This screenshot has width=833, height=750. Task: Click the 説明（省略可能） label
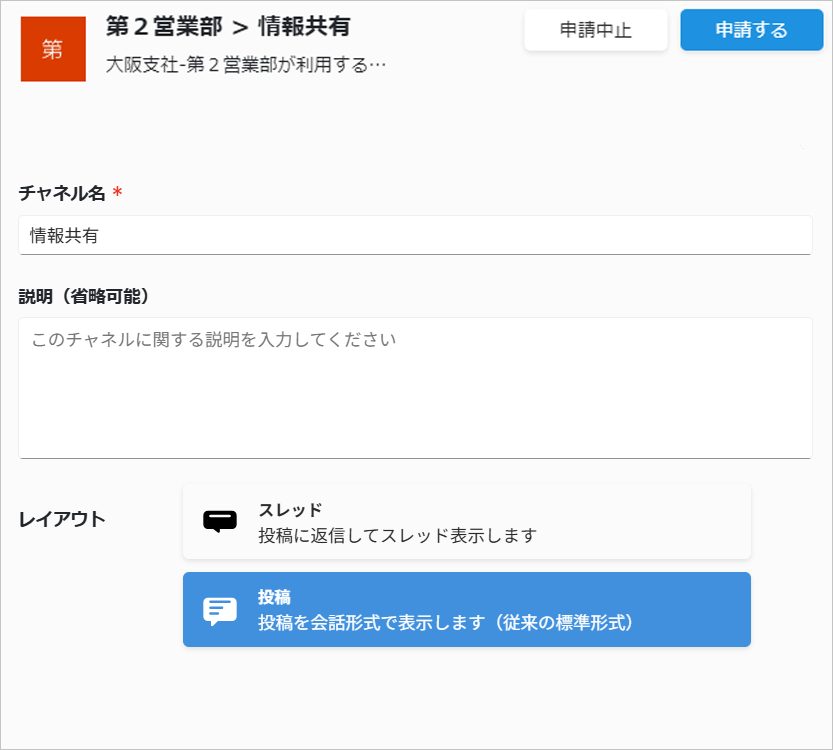(84, 296)
